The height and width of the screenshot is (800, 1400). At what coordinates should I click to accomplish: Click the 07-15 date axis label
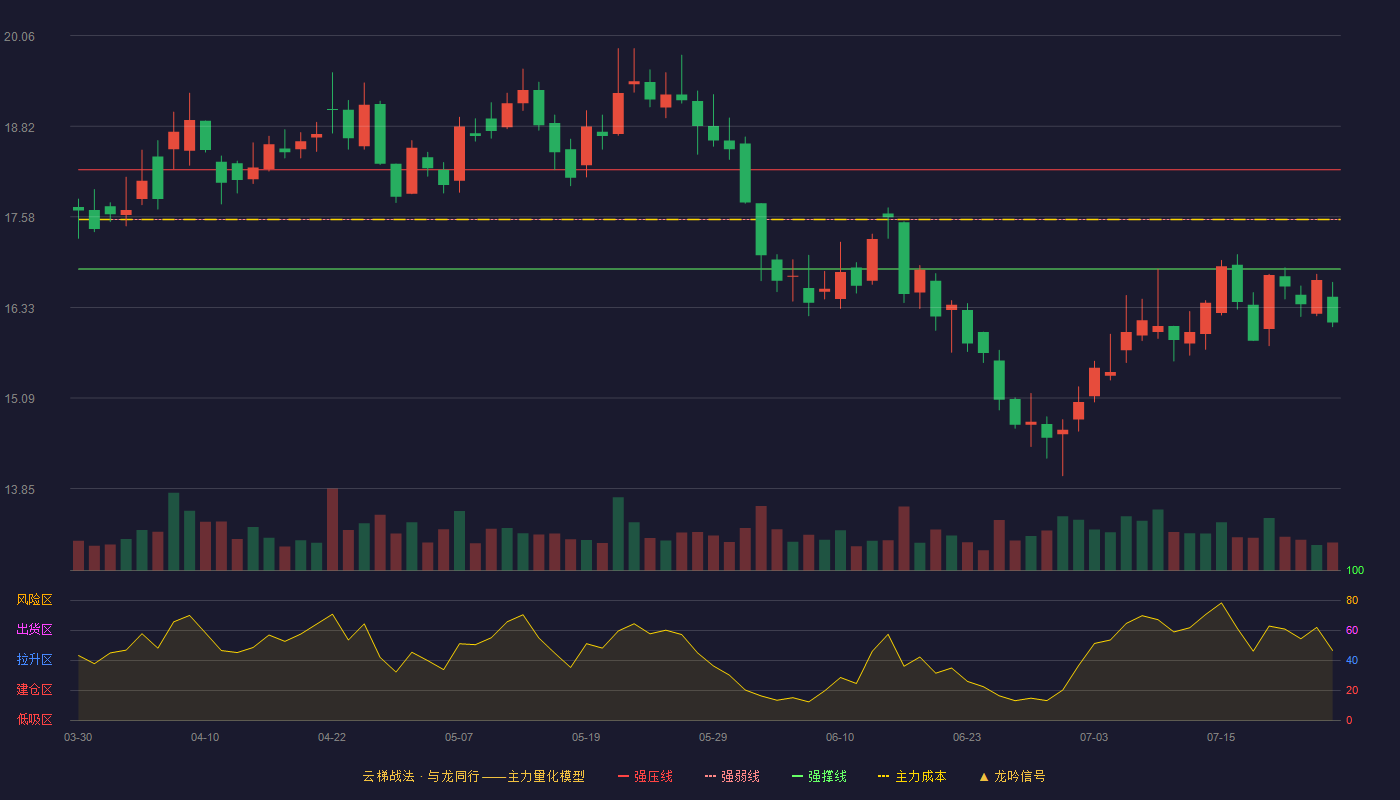click(1221, 737)
